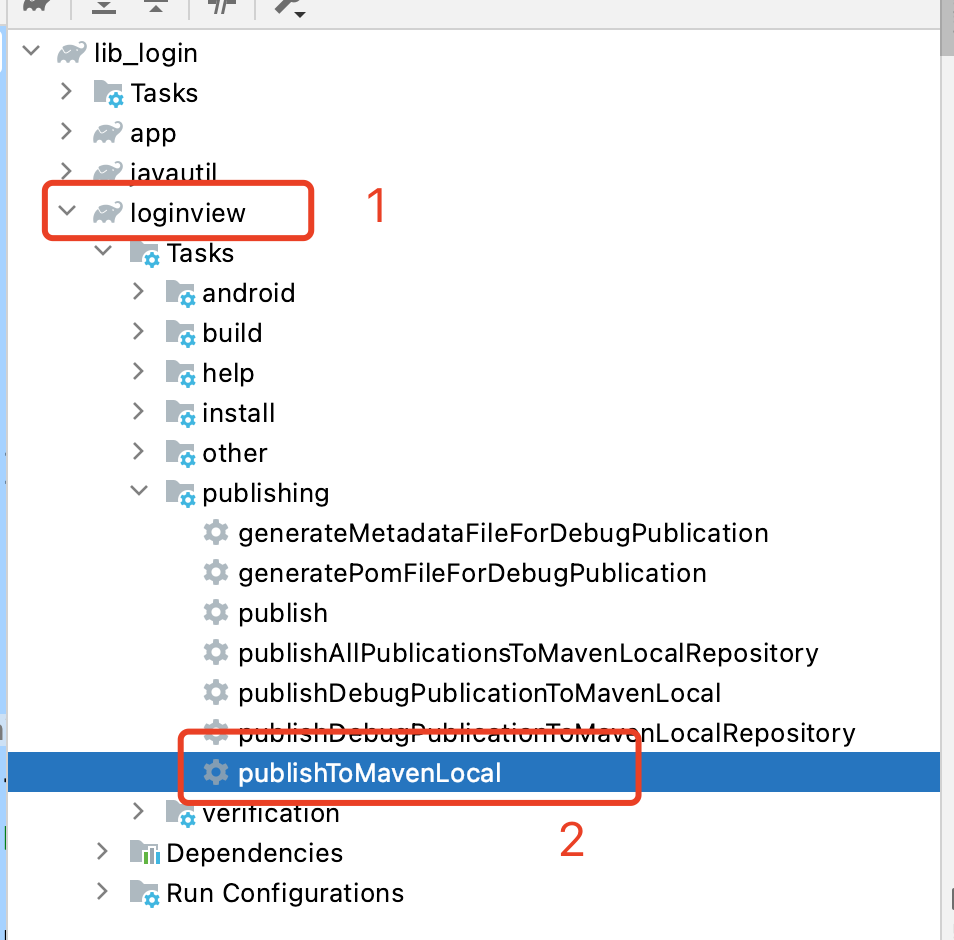Expand the javautil module node

[x=67, y=170]
